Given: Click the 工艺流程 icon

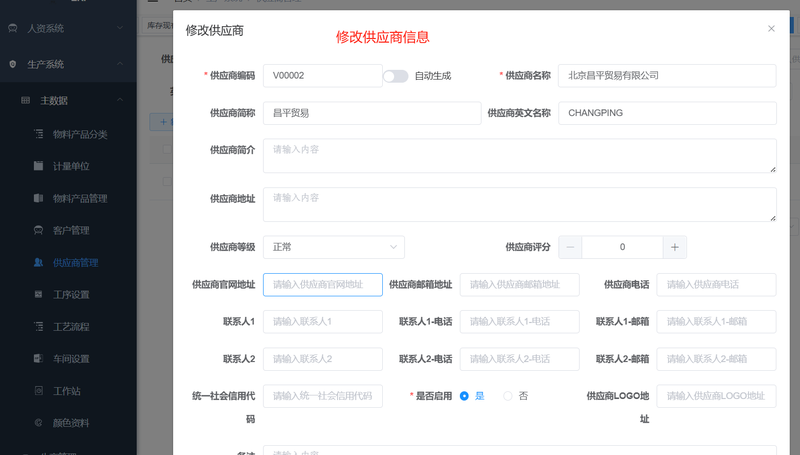Looking at the screenshot, I should click(x=39, y=326).
